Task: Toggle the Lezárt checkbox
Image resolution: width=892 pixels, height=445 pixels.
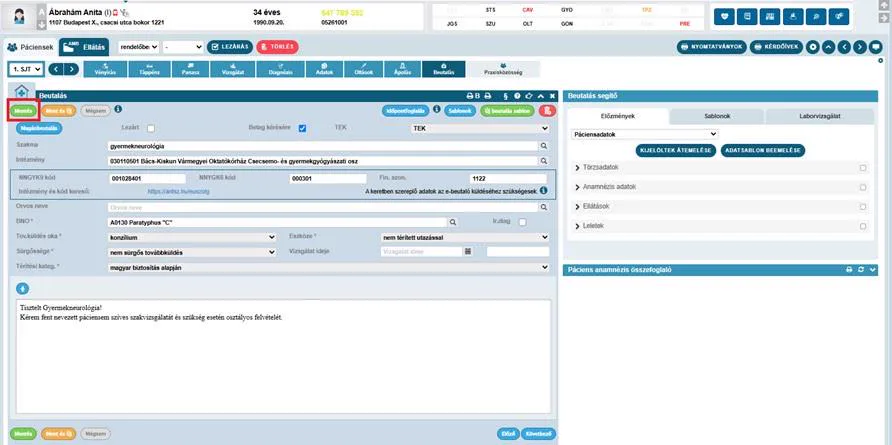Action: tap(151, 129)
